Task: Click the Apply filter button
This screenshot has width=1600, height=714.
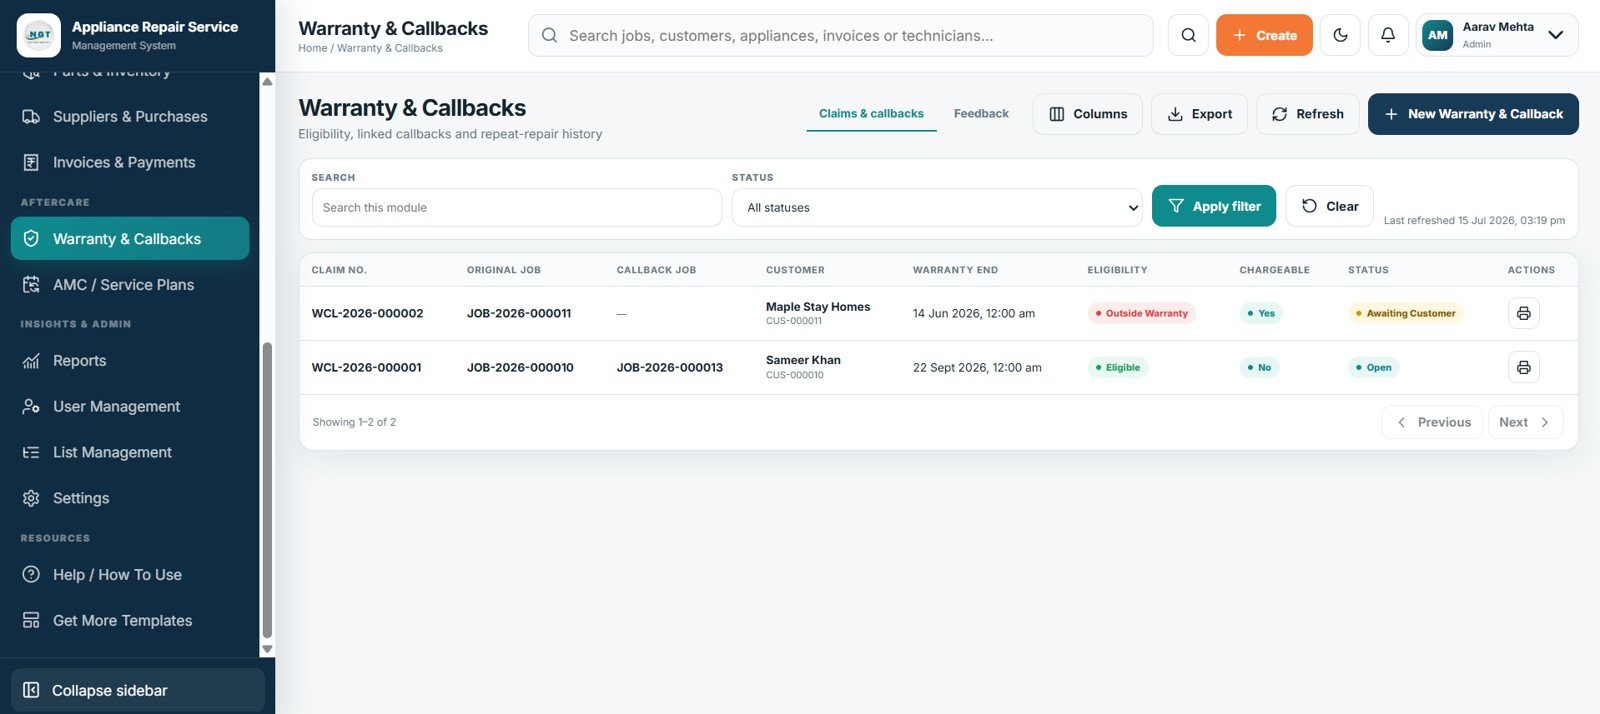Action: pos(1214,206)
